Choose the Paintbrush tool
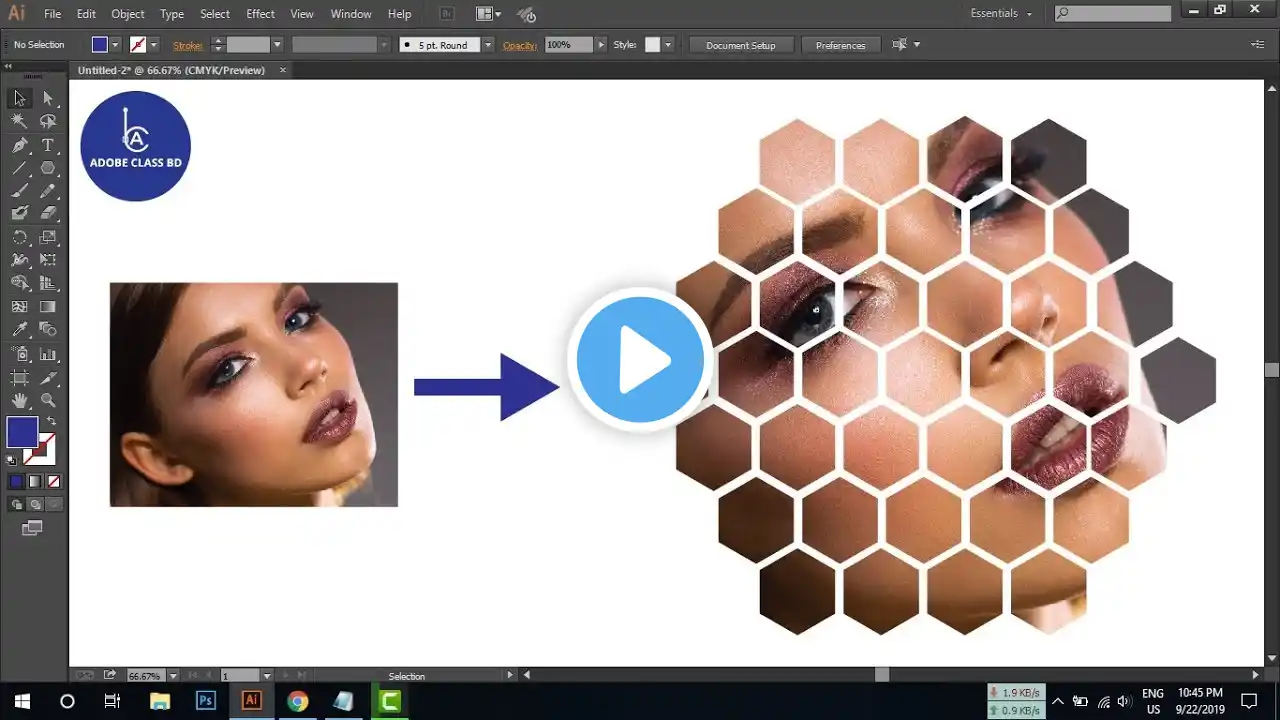The width and height of the screenshot is (1280, 720). 18,190
